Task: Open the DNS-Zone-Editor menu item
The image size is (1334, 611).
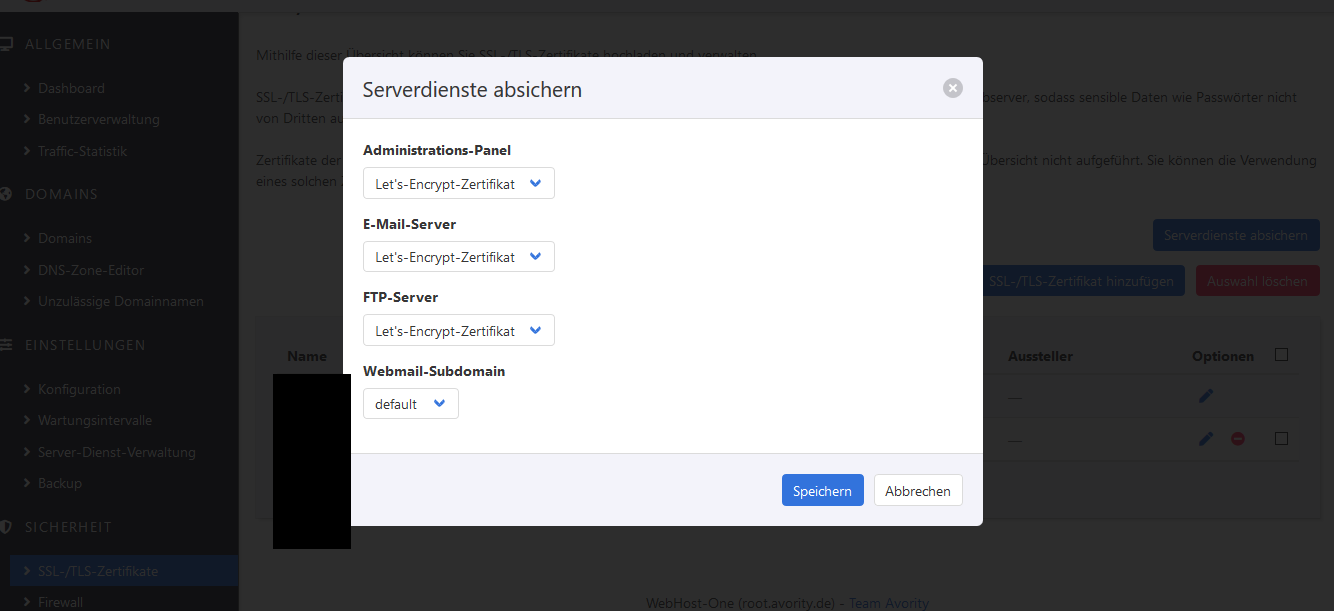Action: point(90,270)
